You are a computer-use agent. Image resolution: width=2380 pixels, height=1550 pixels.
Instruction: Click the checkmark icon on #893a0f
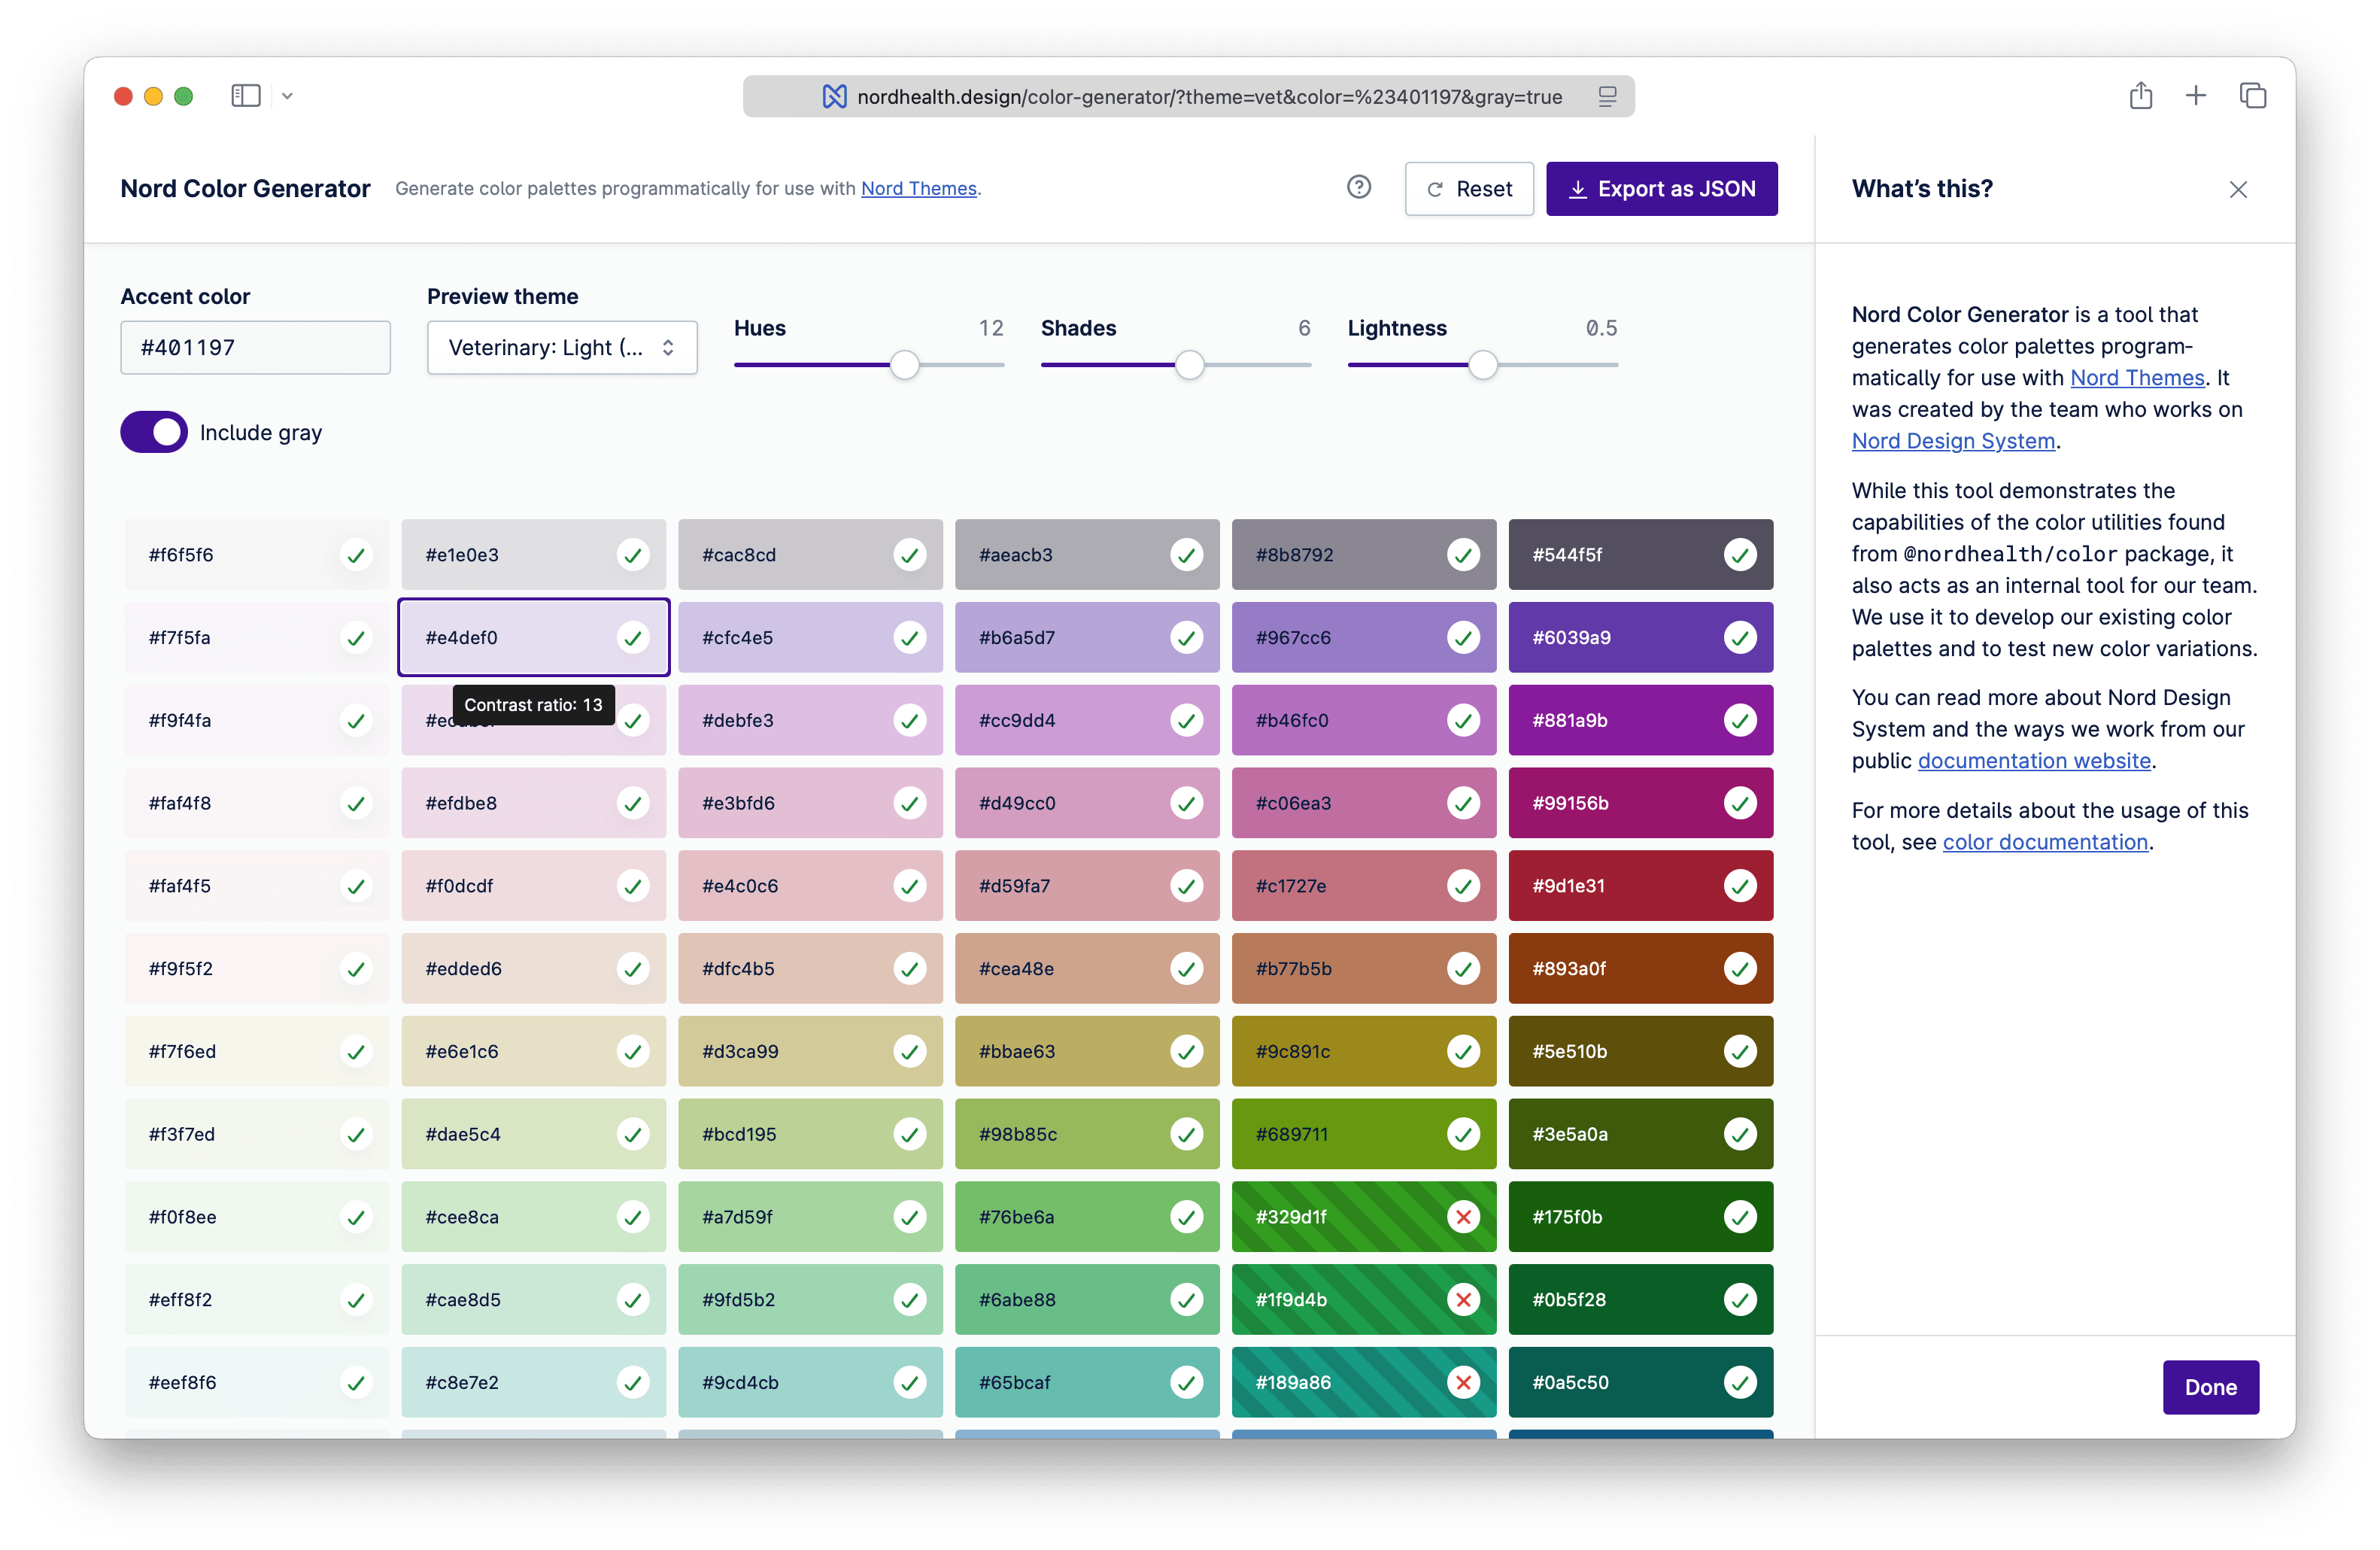pos(1740,969)
